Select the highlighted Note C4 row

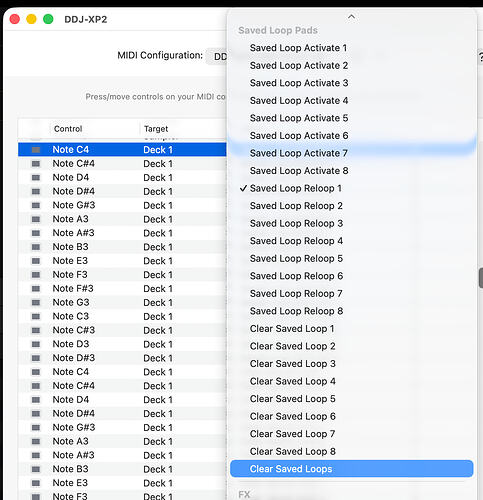[x=122, y=150]
